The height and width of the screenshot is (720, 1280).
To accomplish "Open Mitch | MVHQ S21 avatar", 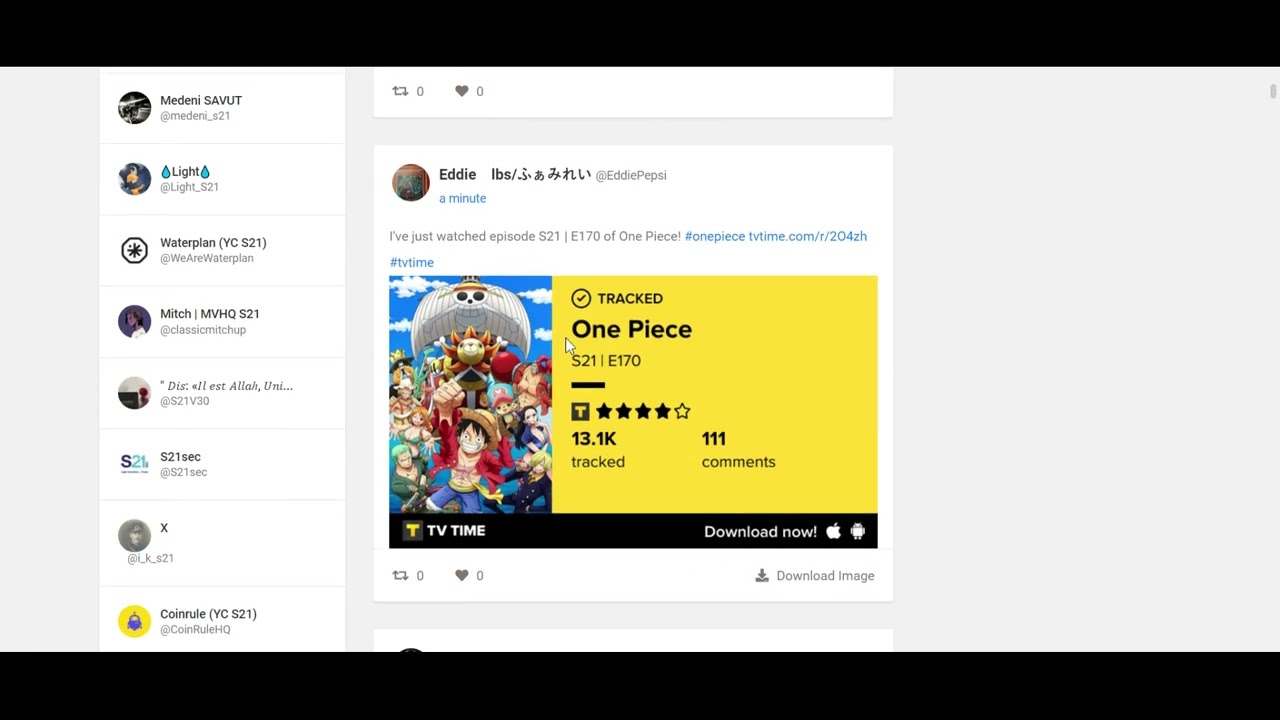I will pyautogui.click(x=134, y=321).
